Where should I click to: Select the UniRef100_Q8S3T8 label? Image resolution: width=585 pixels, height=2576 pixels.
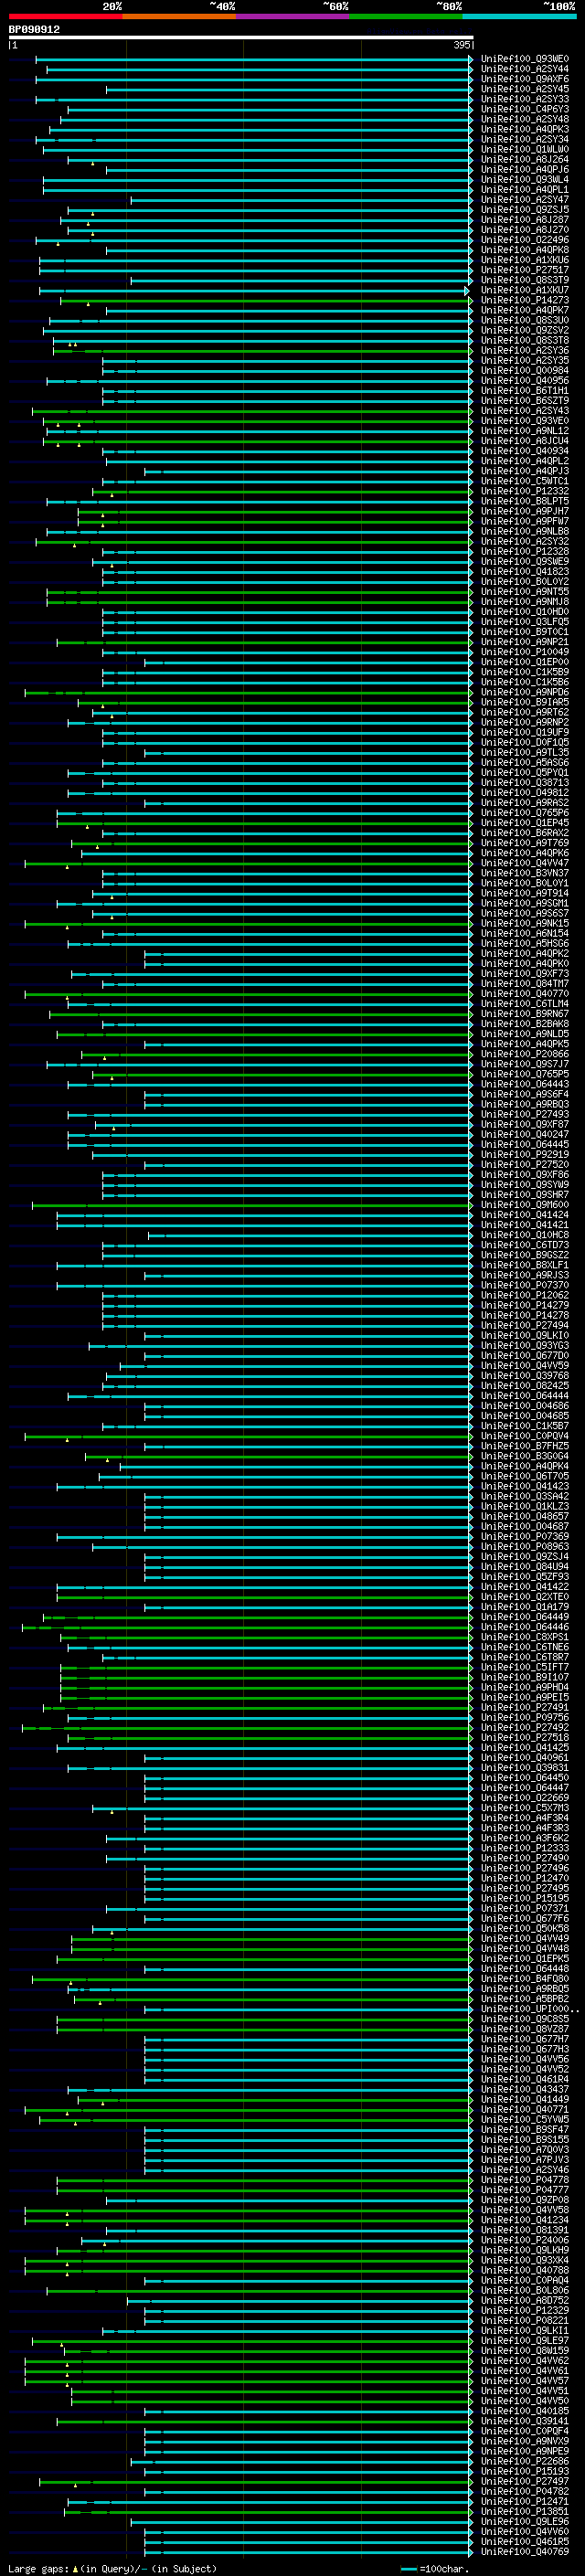click(x=524, y=340)
